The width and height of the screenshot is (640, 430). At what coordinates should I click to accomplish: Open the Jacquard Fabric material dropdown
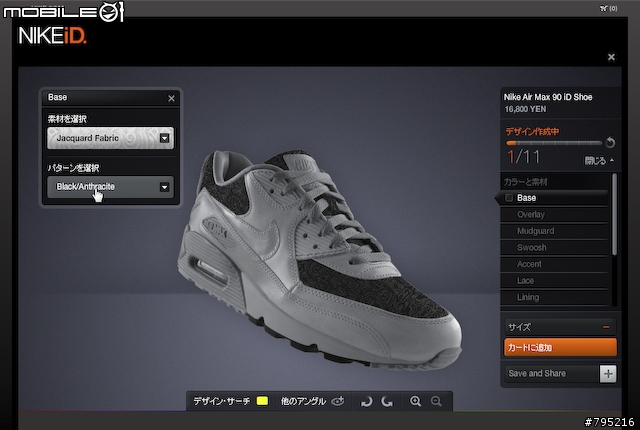coord(110,138)
